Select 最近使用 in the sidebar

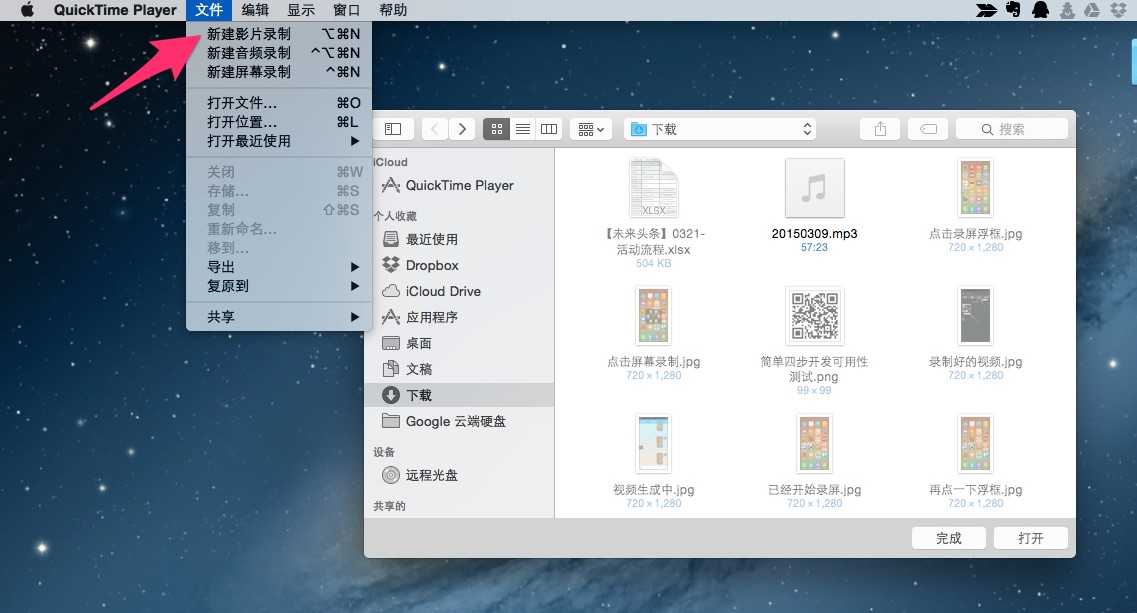pos(460,239)
